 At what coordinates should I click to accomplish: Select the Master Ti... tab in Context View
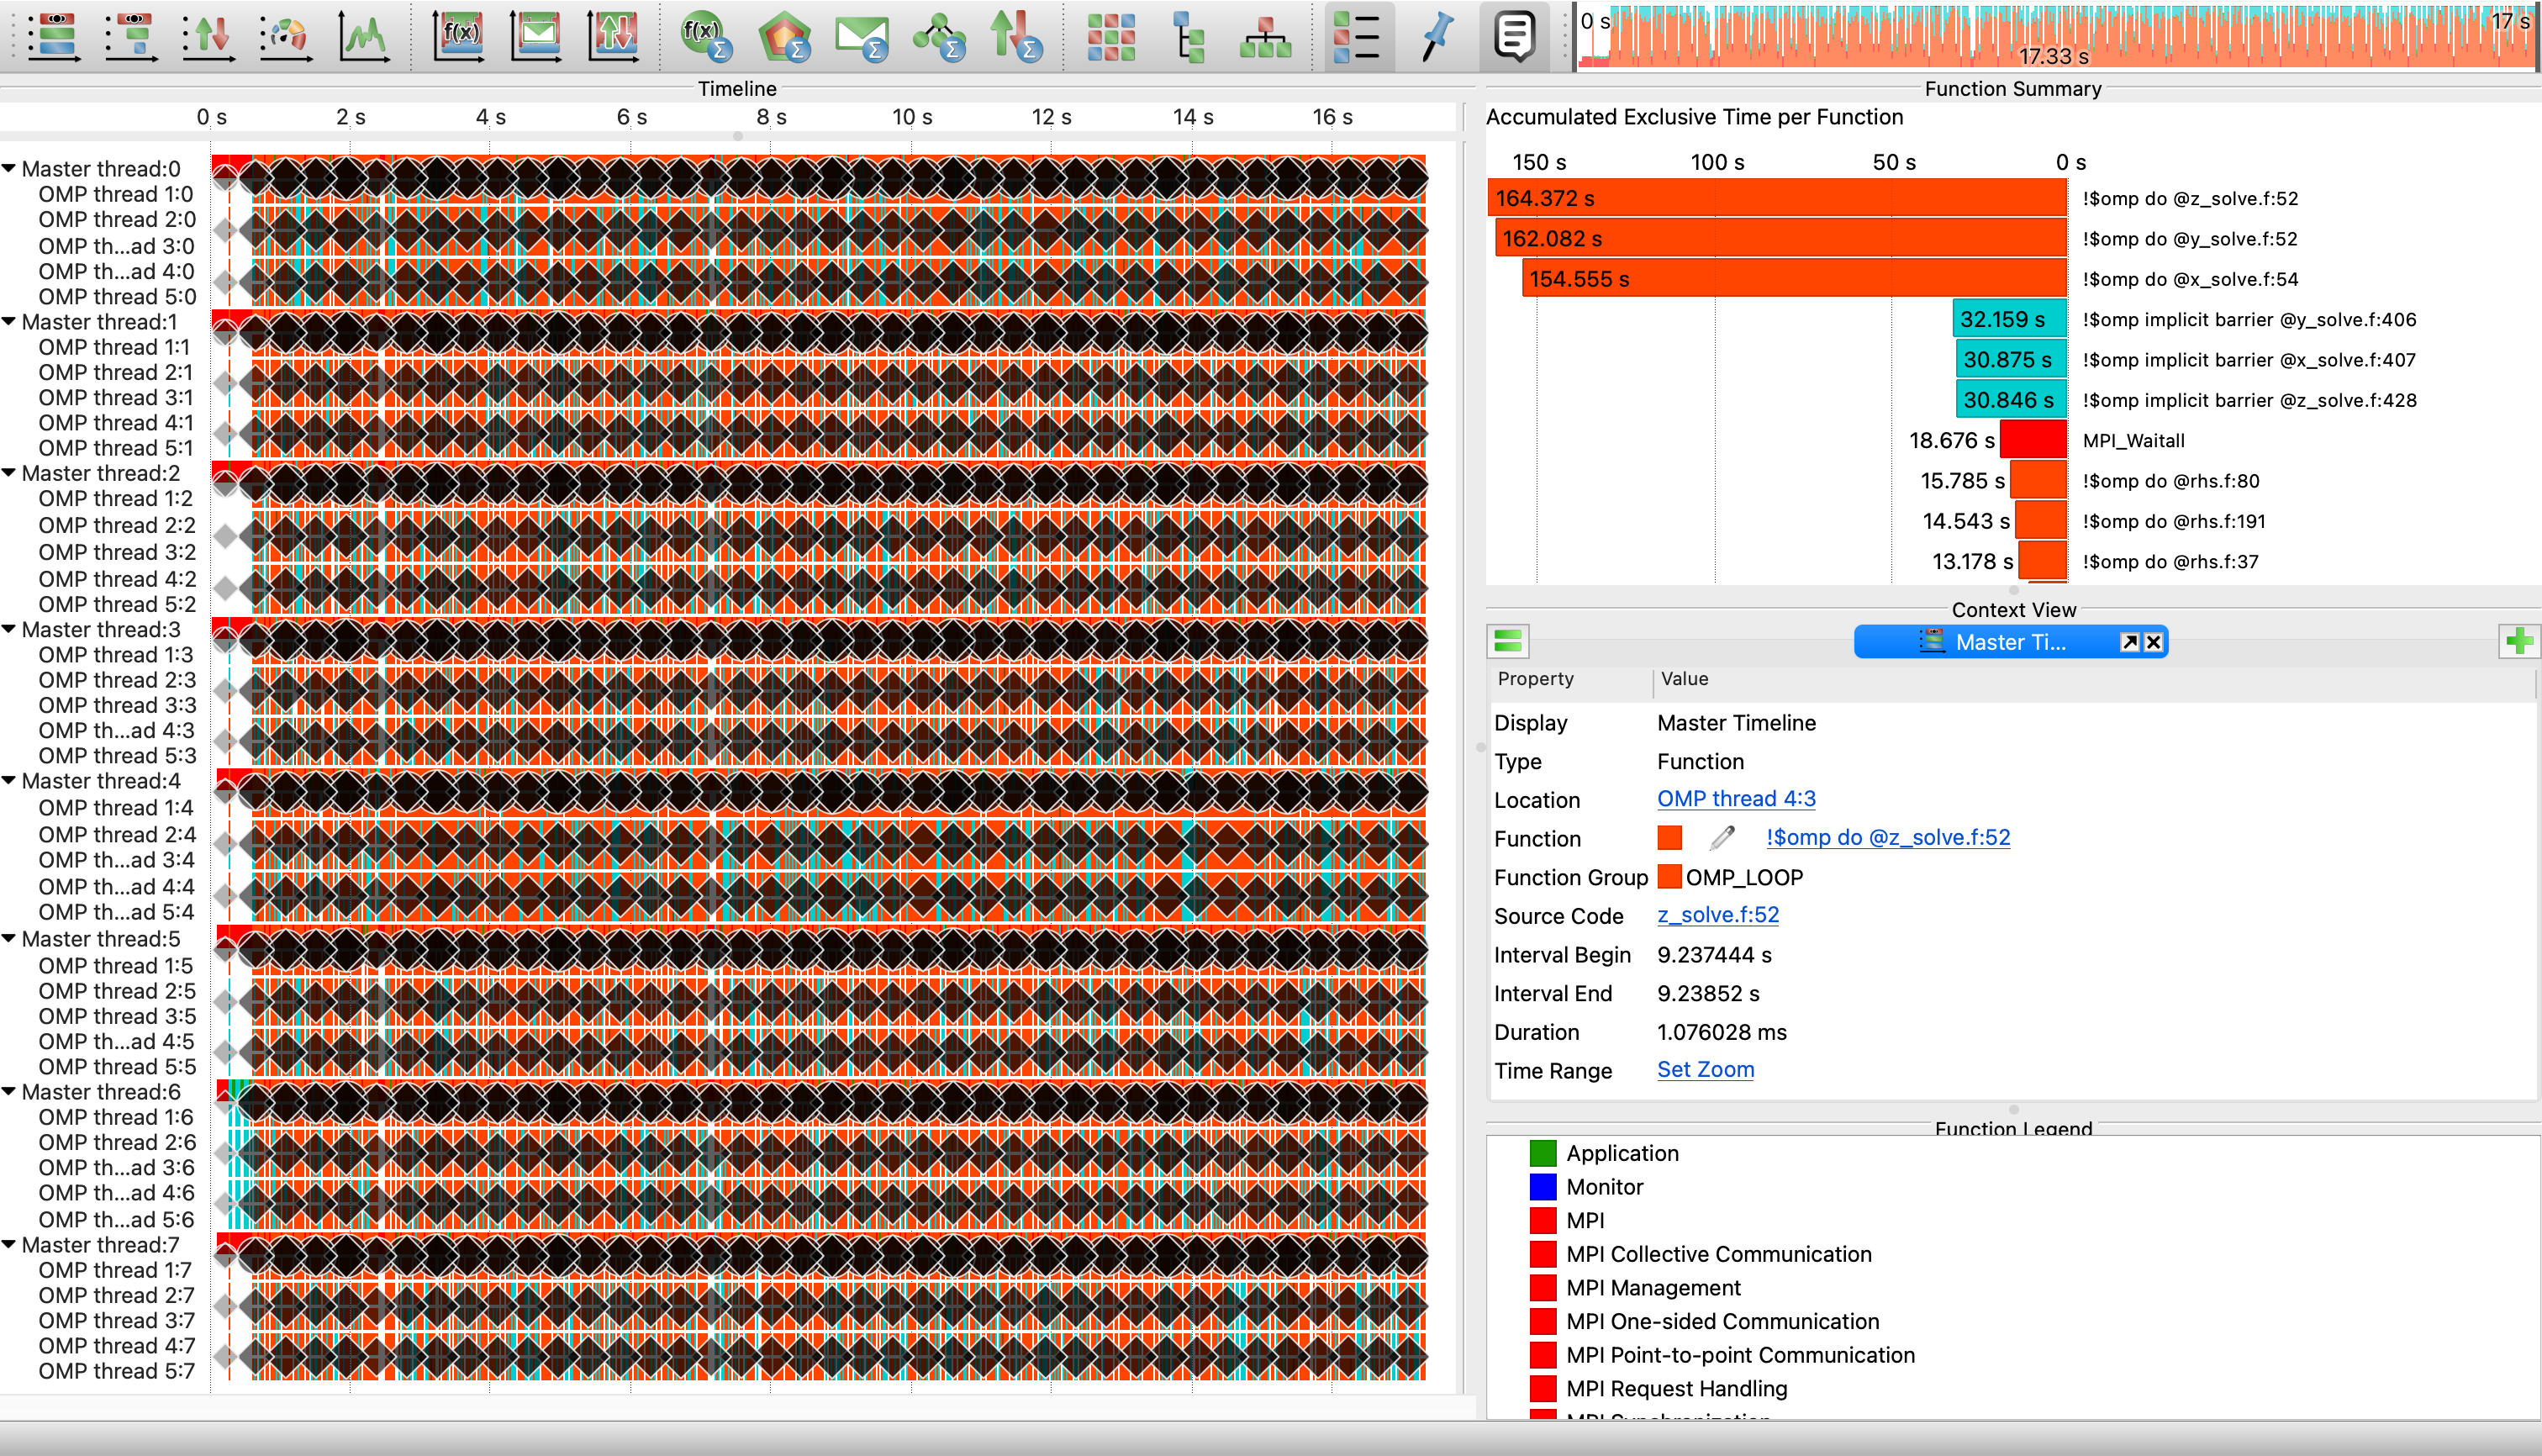[2010, 642]
